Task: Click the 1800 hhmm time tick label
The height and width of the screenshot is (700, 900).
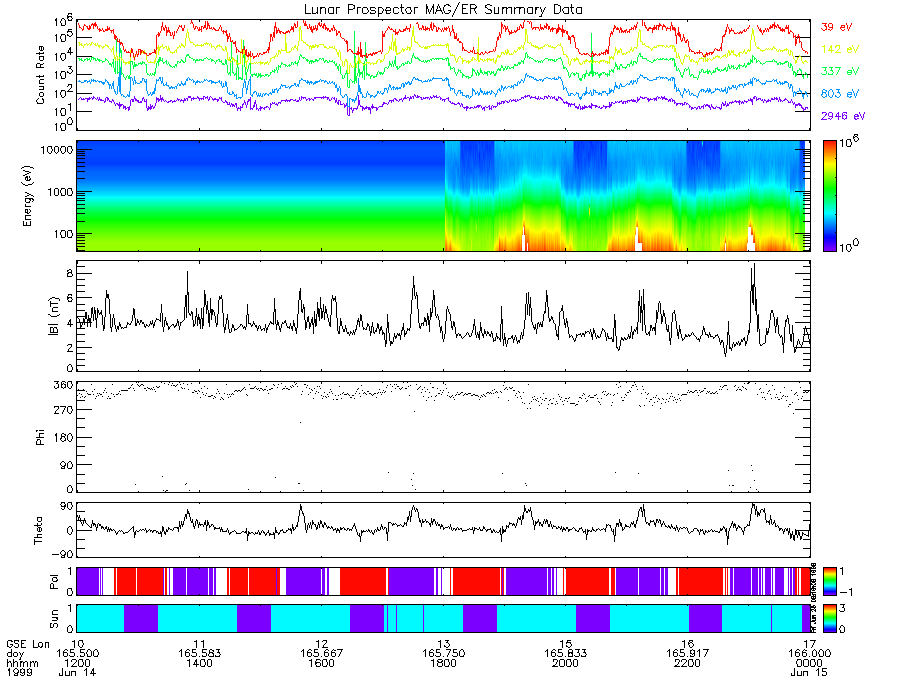Action: click(443, 663)
